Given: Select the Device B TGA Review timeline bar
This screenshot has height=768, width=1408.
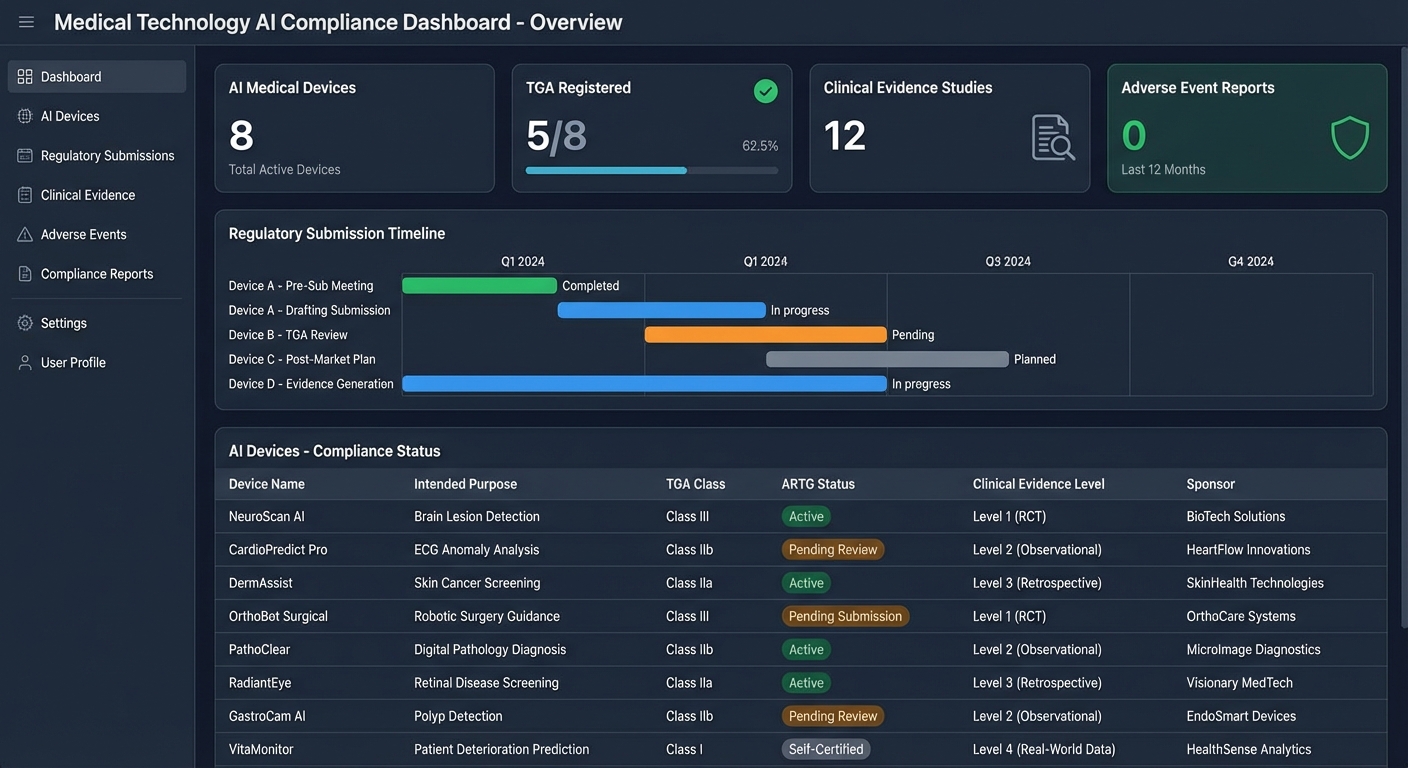Looking at the screenshot, I should 765,334.
